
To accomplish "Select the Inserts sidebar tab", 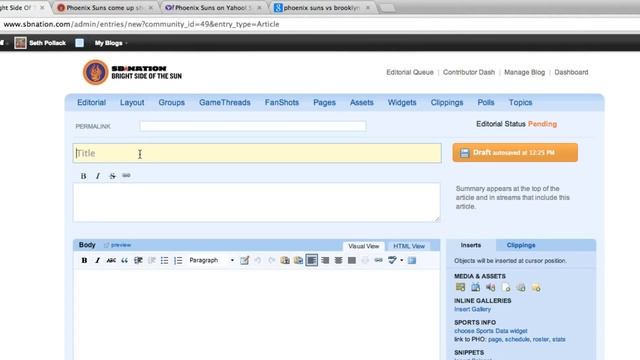I will click(471, 245).
